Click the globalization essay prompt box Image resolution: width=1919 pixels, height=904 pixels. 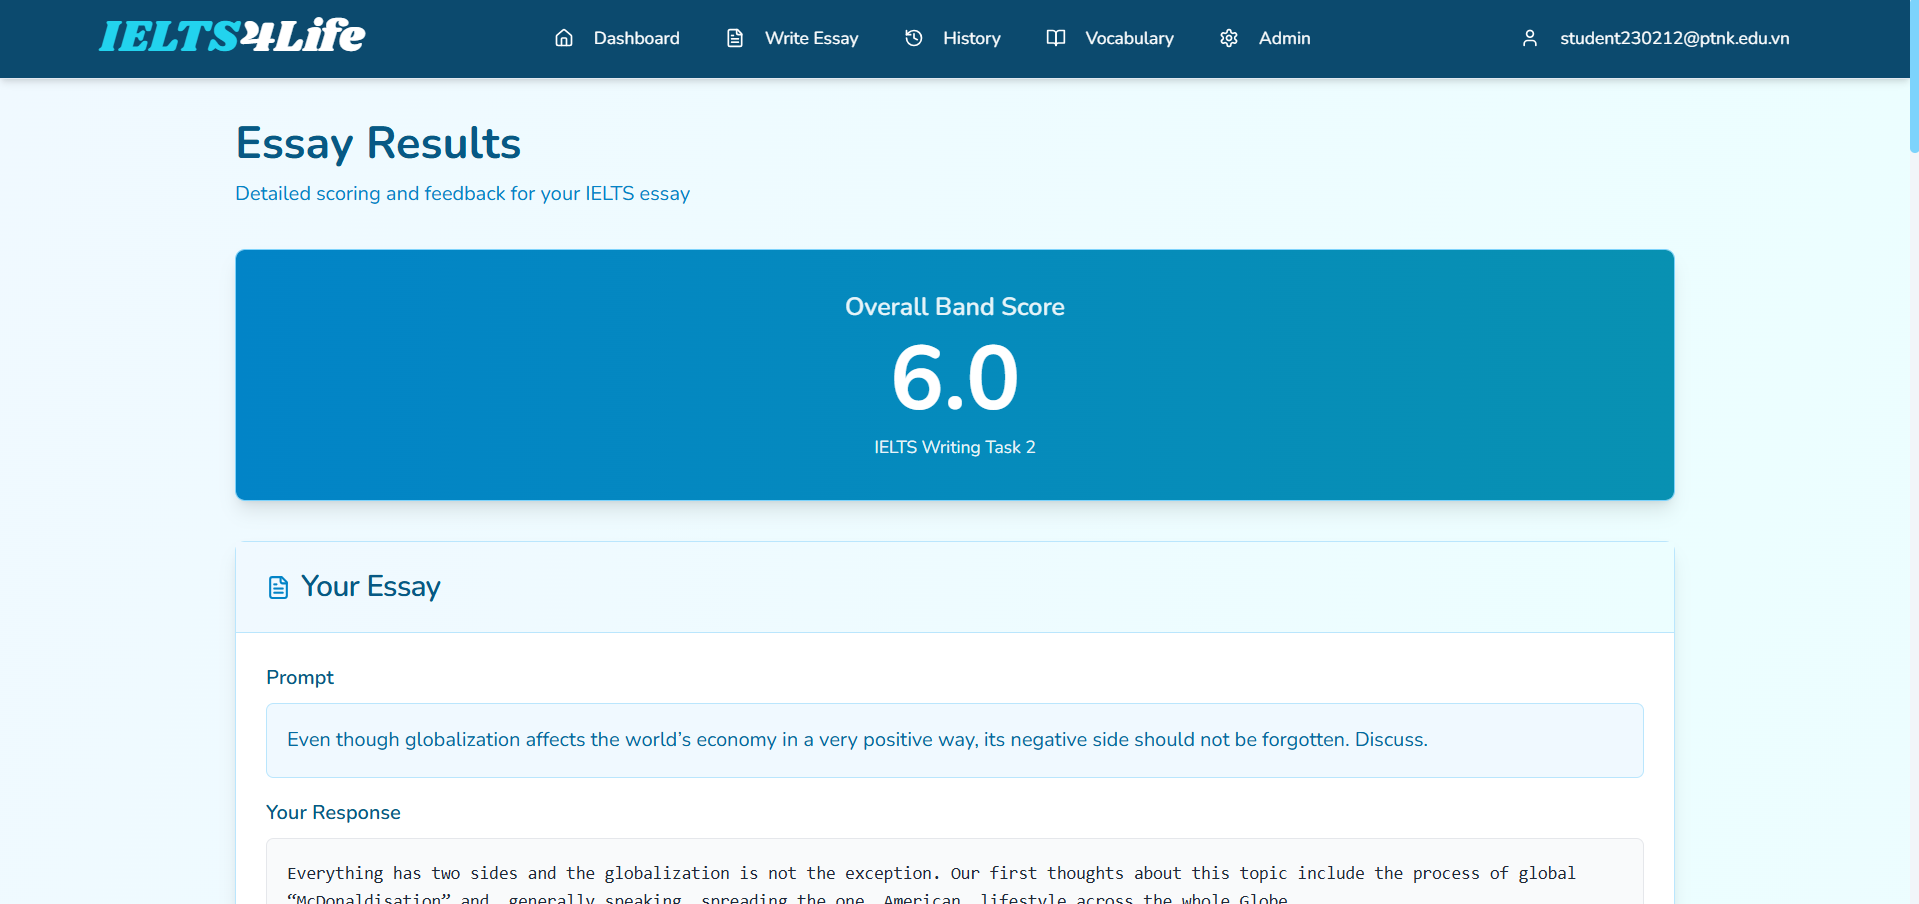tap(954, 740)
